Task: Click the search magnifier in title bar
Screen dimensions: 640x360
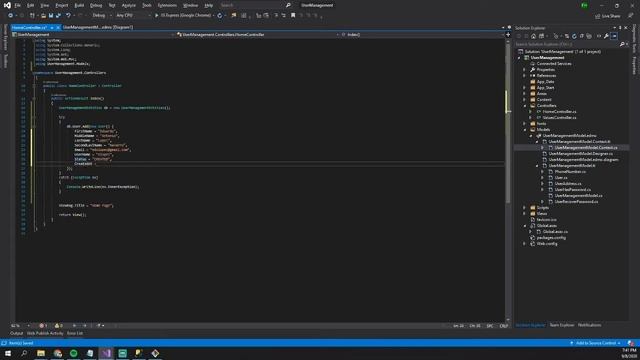Action: (x=288, y=5)
